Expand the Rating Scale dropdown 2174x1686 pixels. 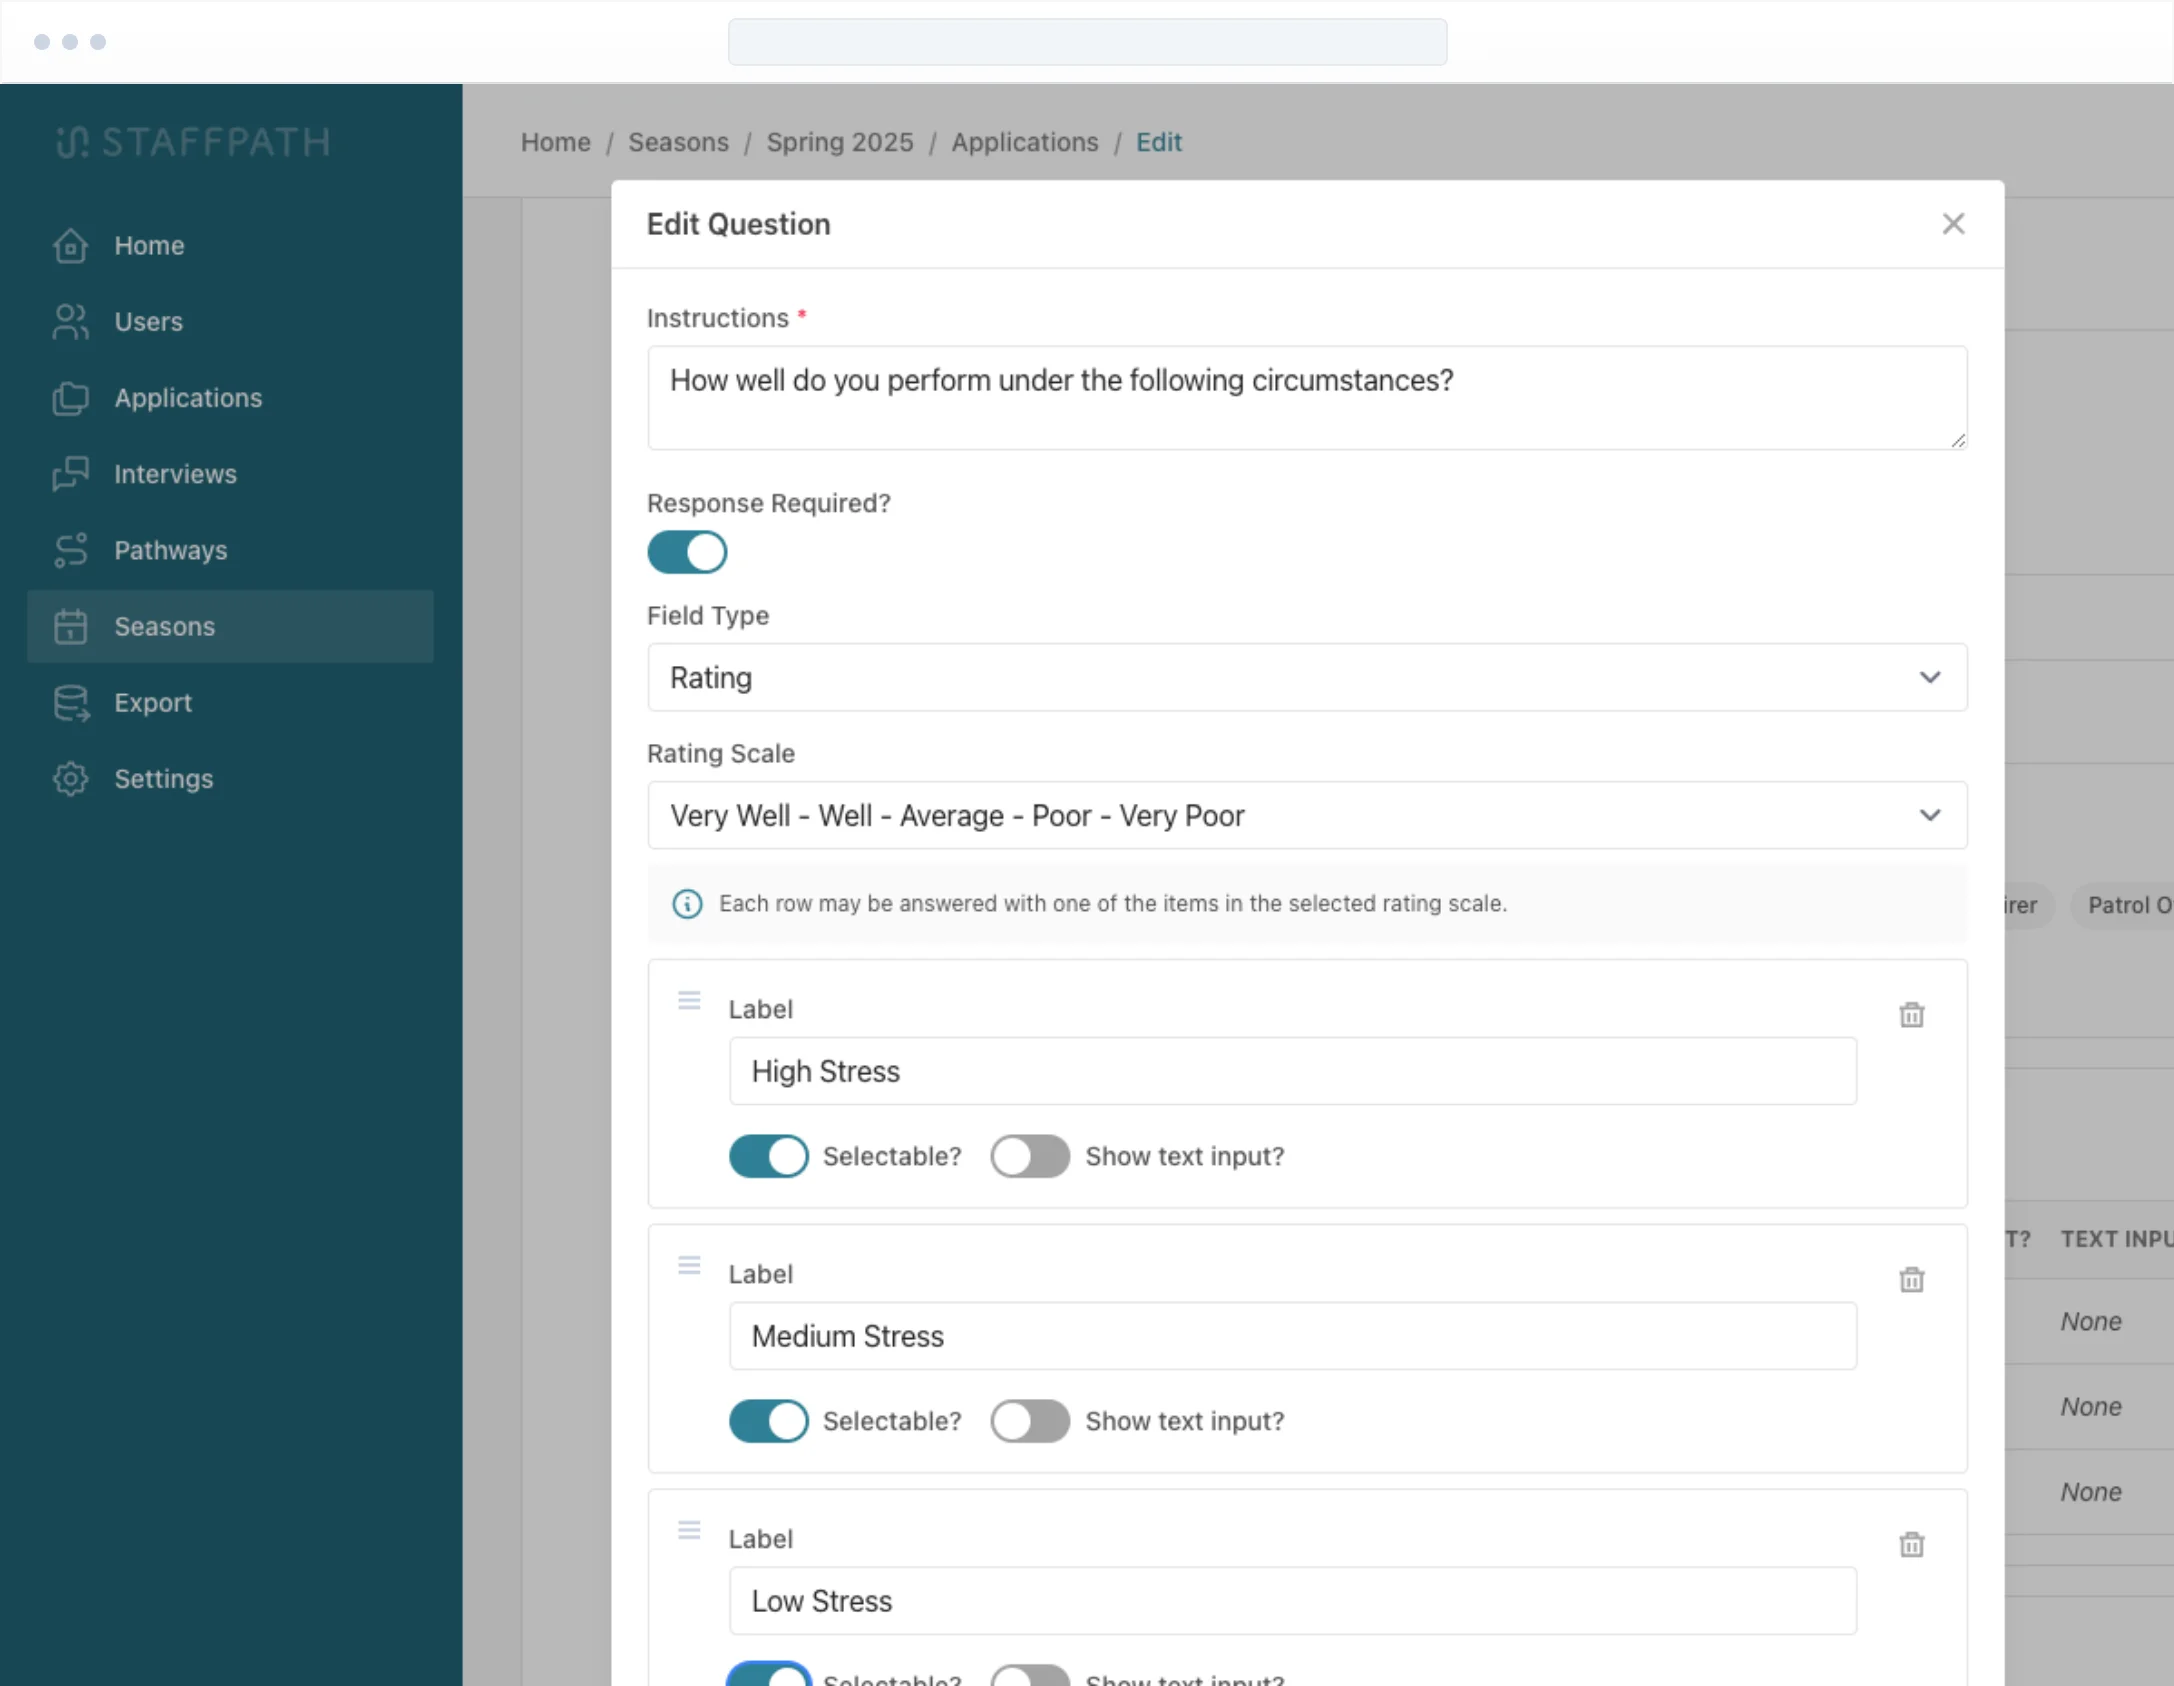click(x=1306, y=816)
